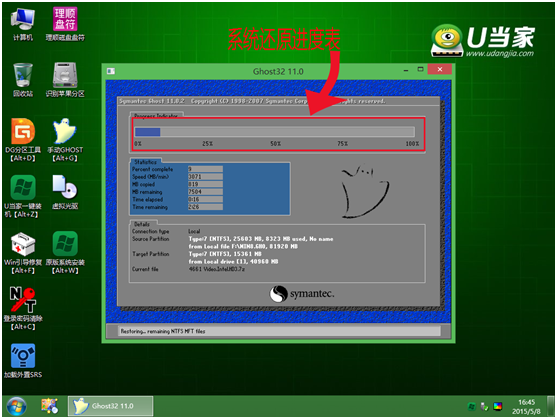
Task: Open Win引导修复 boot repair icon
Action: (x=23, y=253)
